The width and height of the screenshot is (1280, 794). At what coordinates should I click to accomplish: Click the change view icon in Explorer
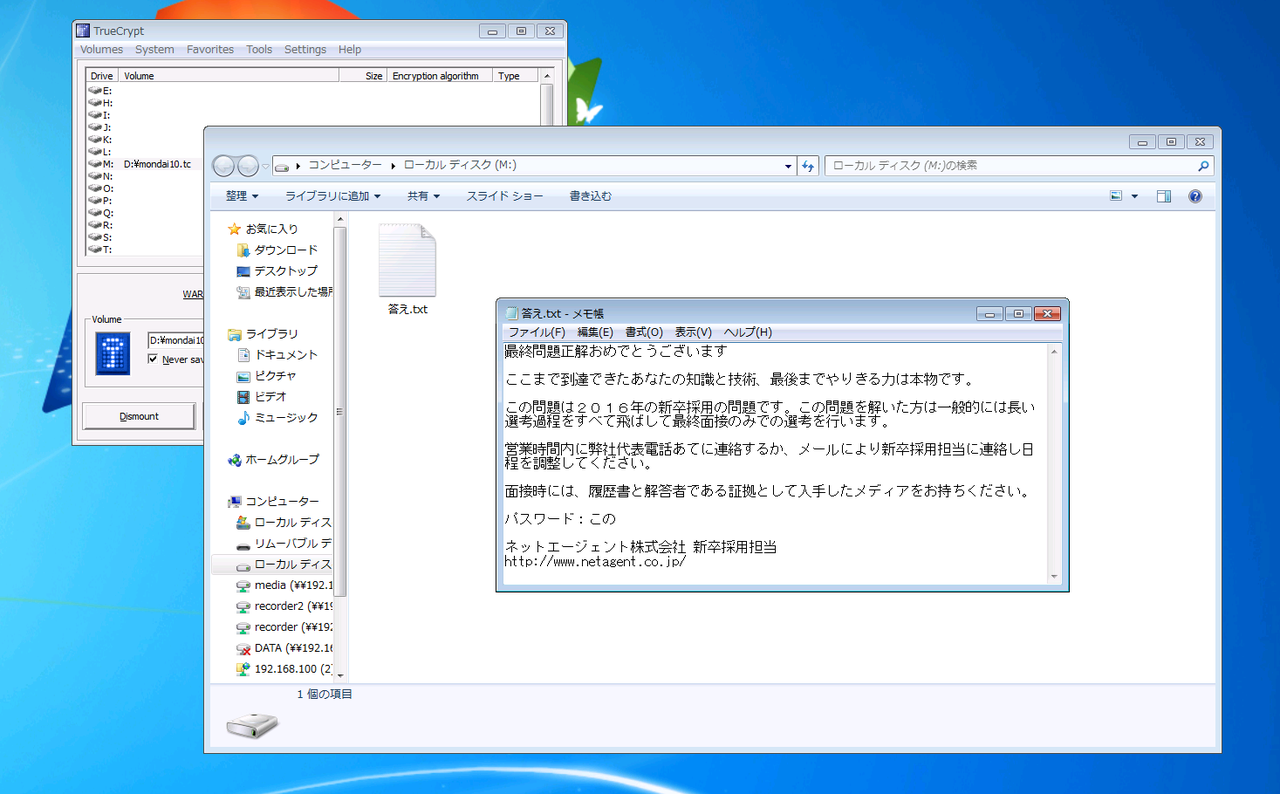[x=1116, y=196]
